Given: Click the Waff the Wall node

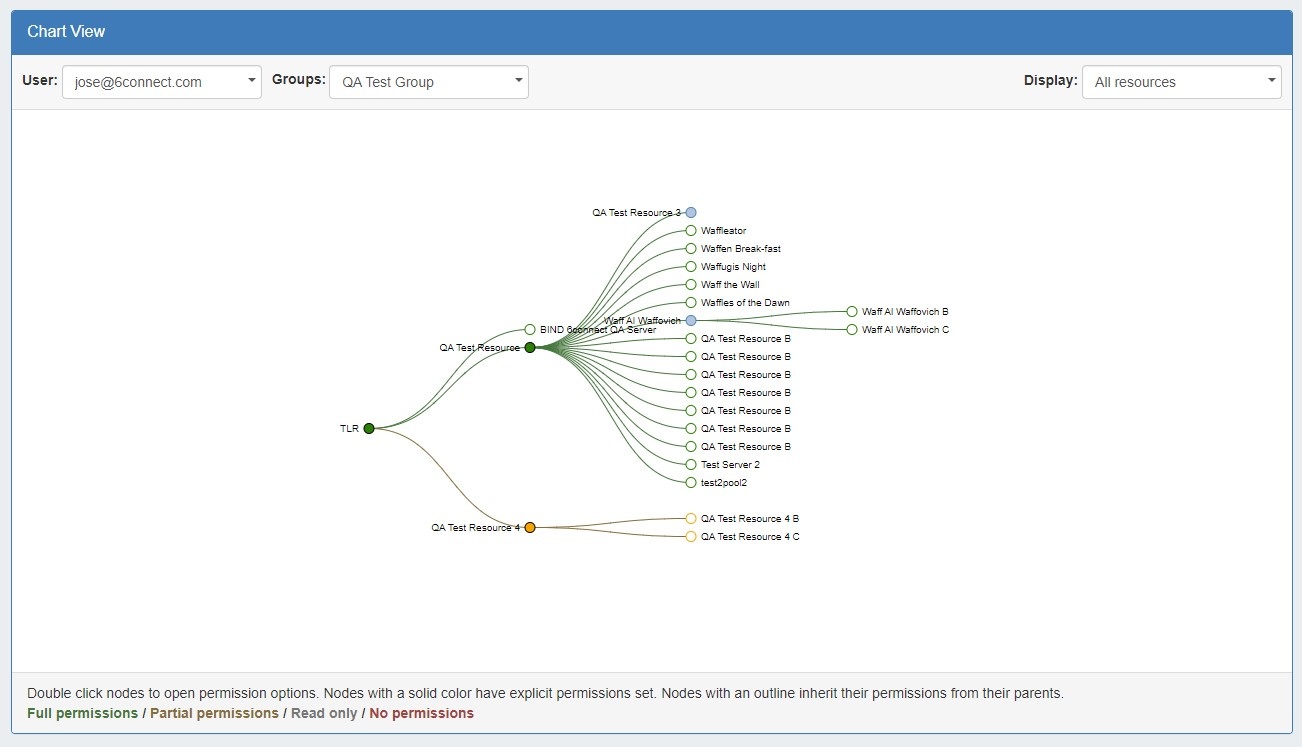Looking at the screenshot, I should pyautogui.click(x=691, y=284).
